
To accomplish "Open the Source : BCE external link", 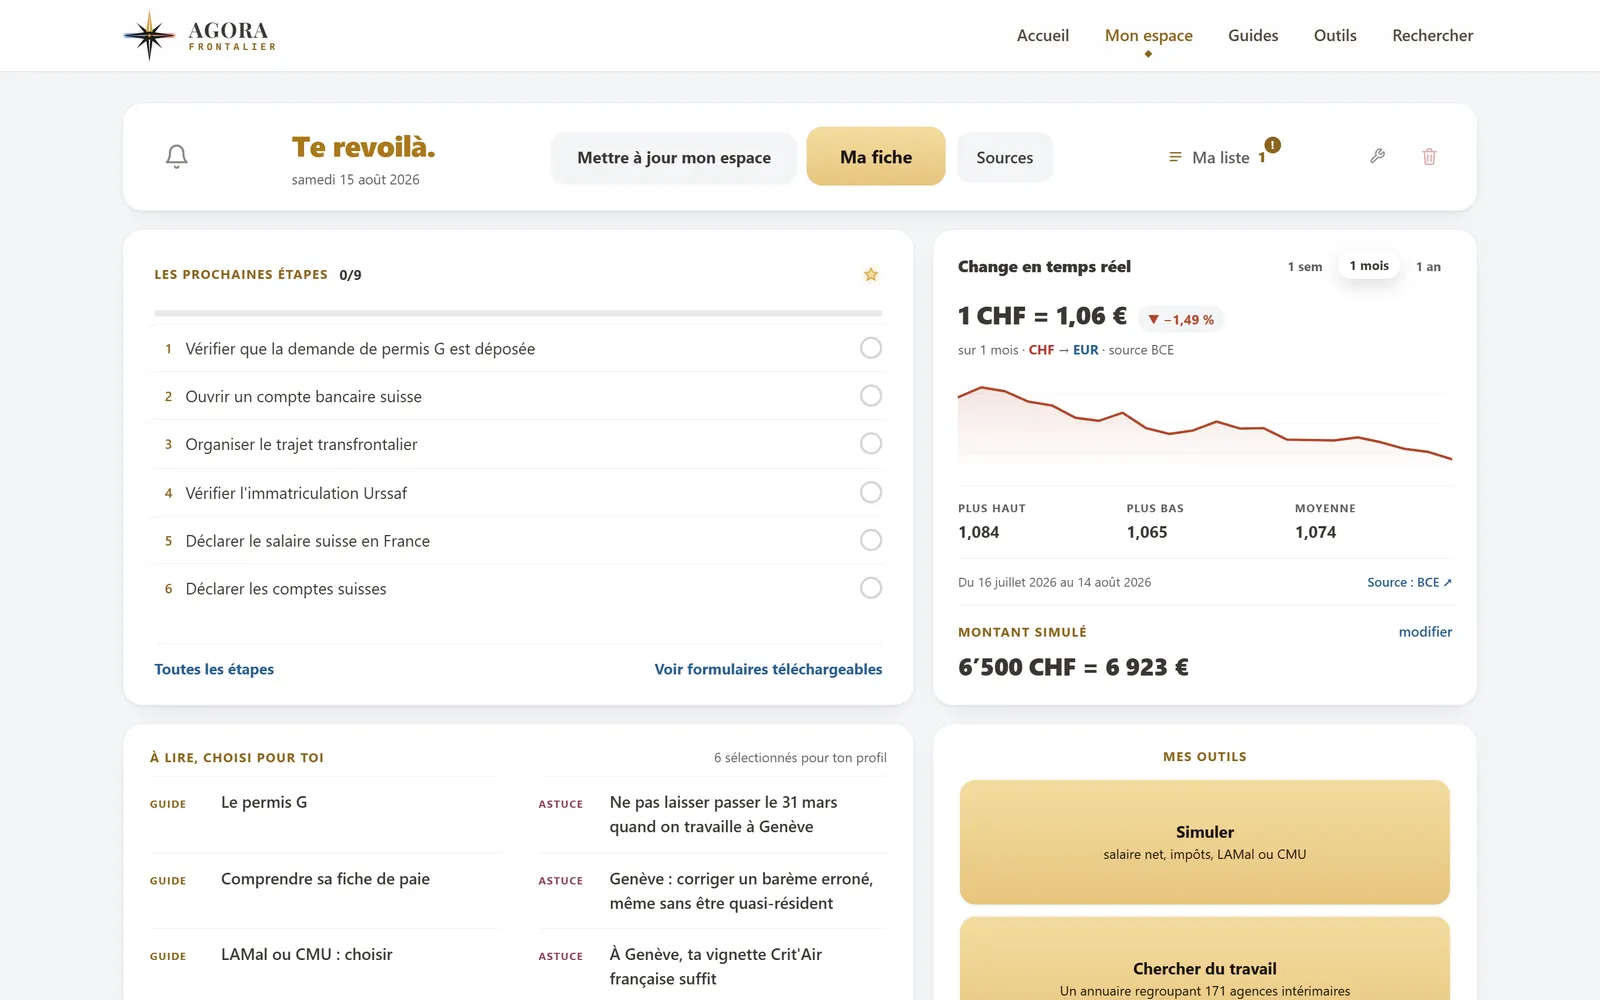I will (x=1409, y=582).
